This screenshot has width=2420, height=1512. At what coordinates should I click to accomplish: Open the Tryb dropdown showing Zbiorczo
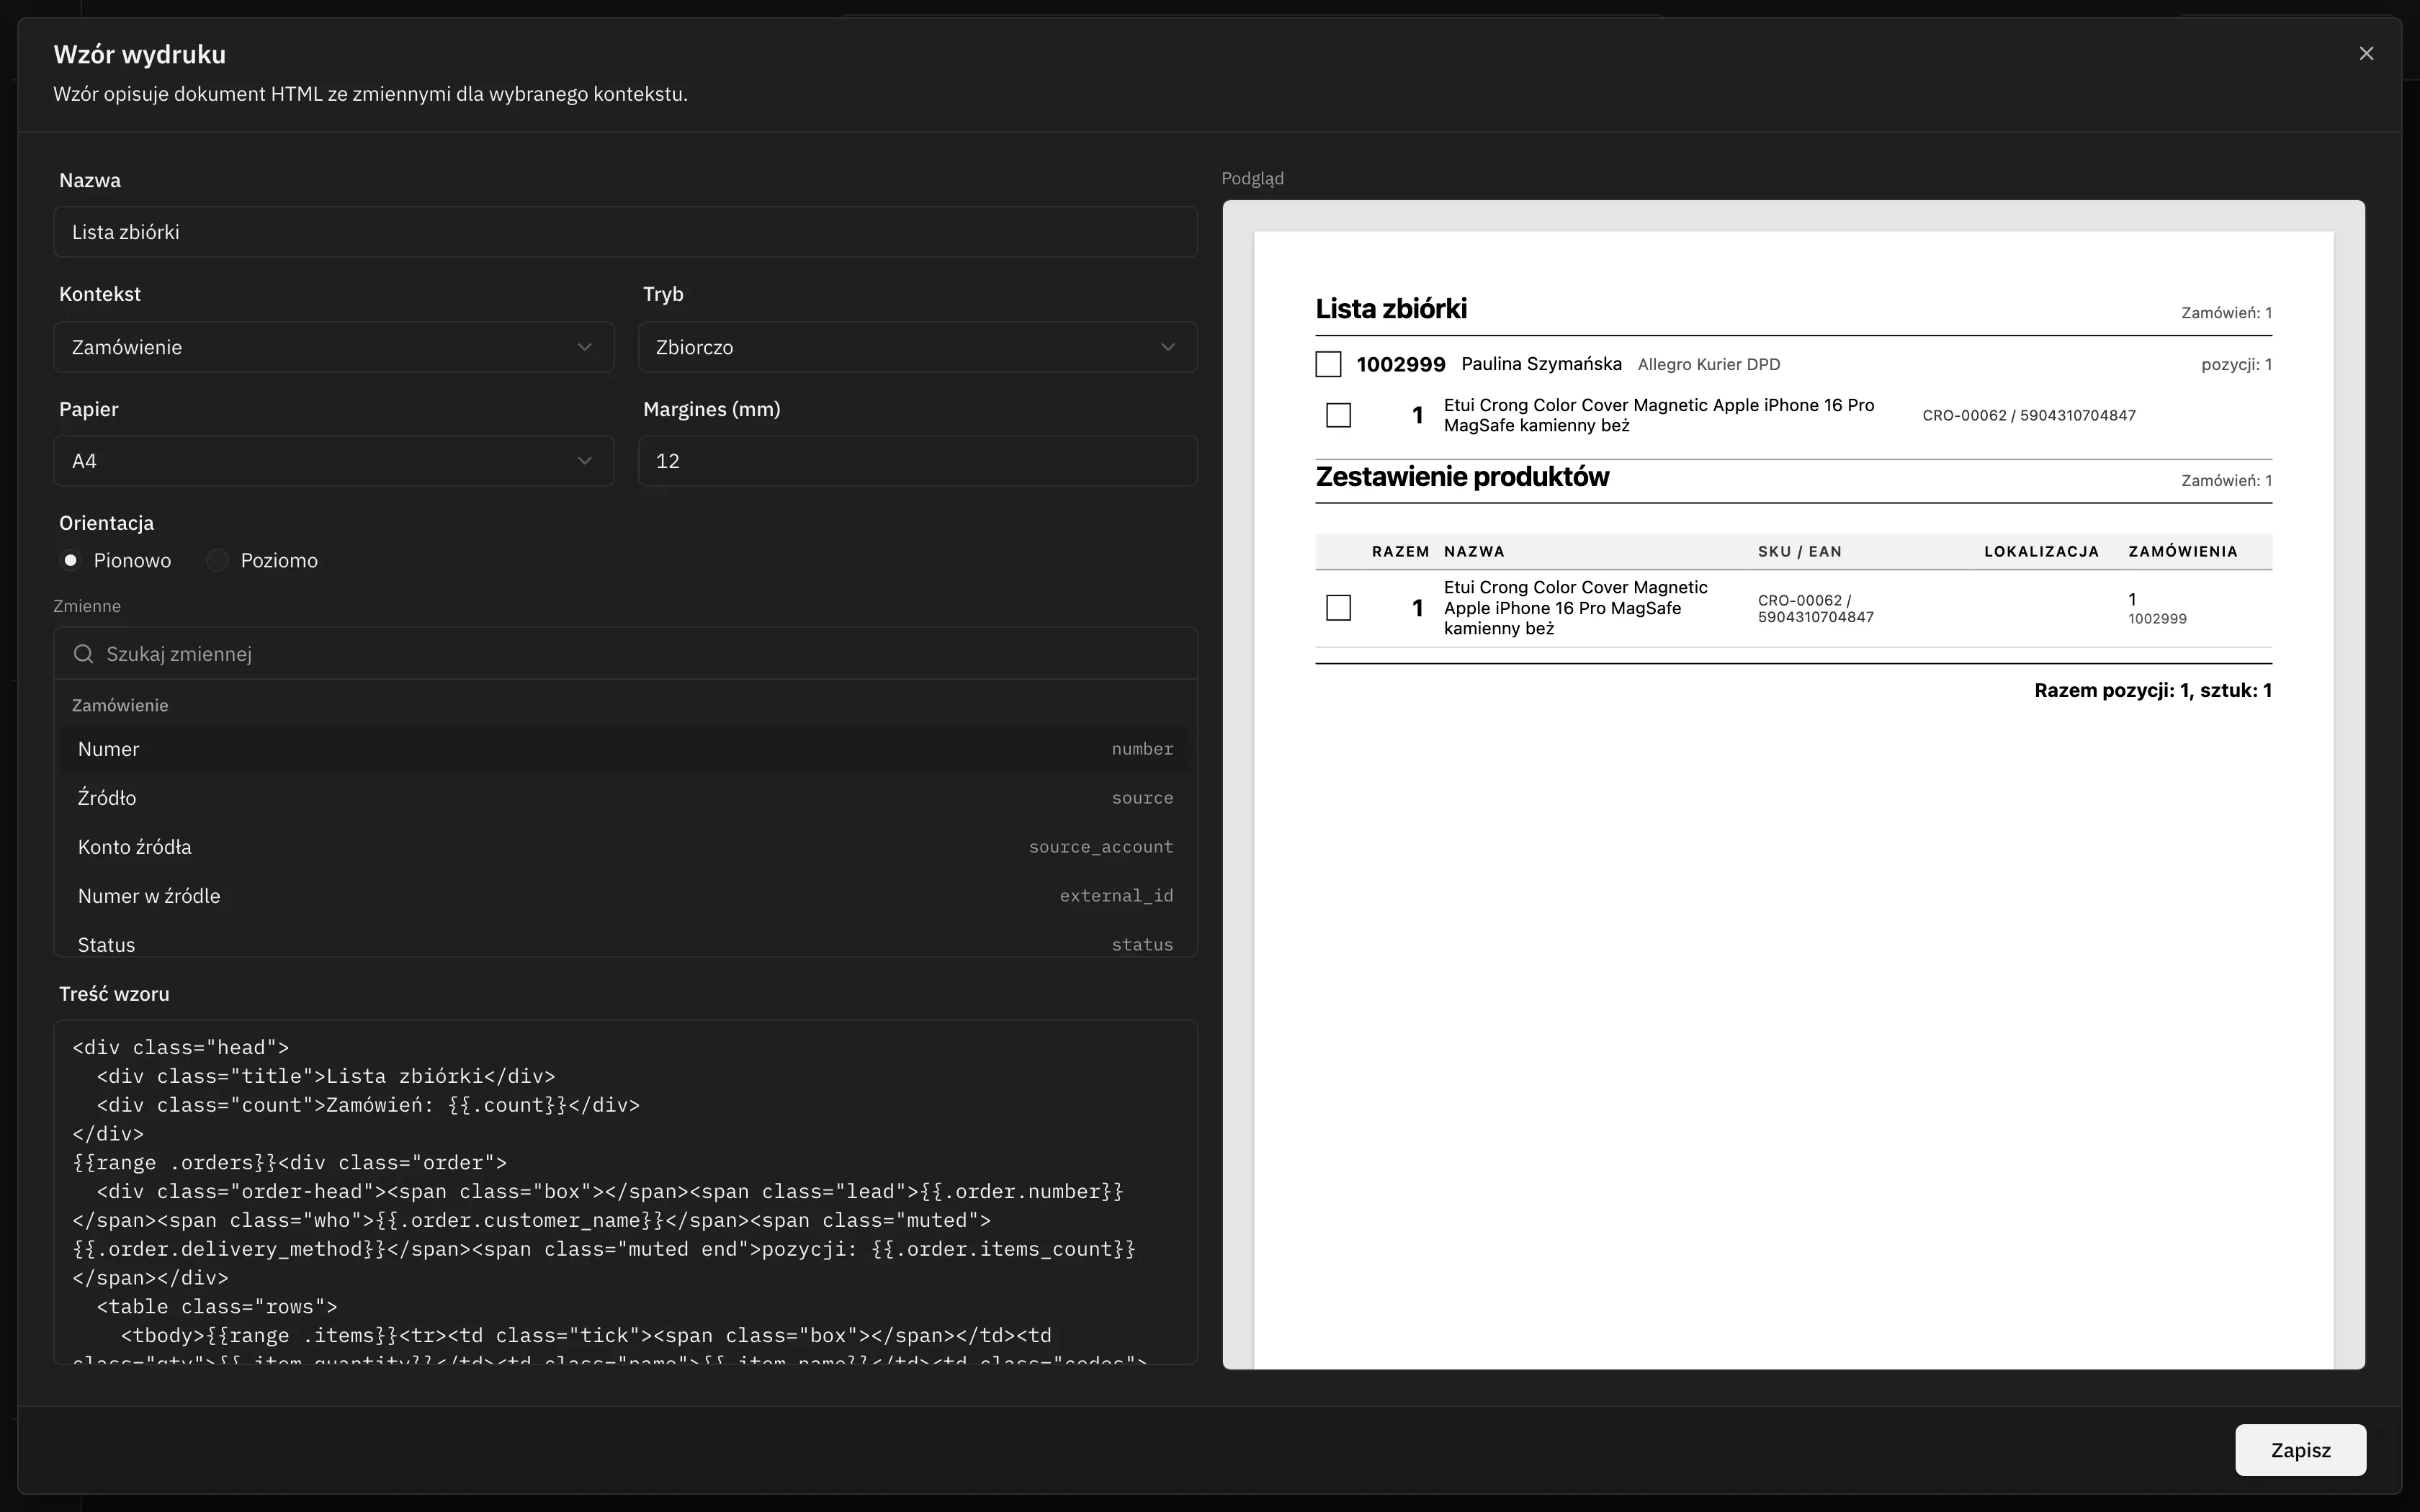(x=918, y=347)
